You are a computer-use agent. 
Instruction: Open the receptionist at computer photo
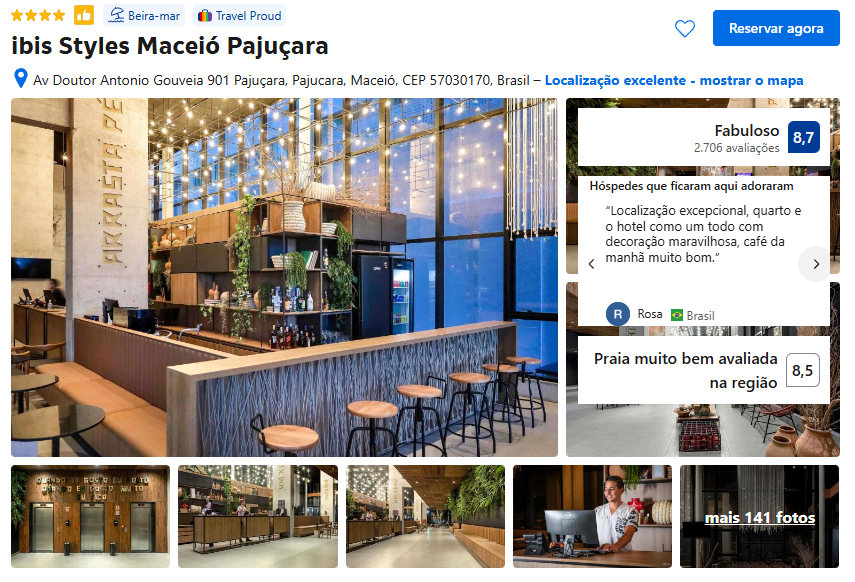592,517
